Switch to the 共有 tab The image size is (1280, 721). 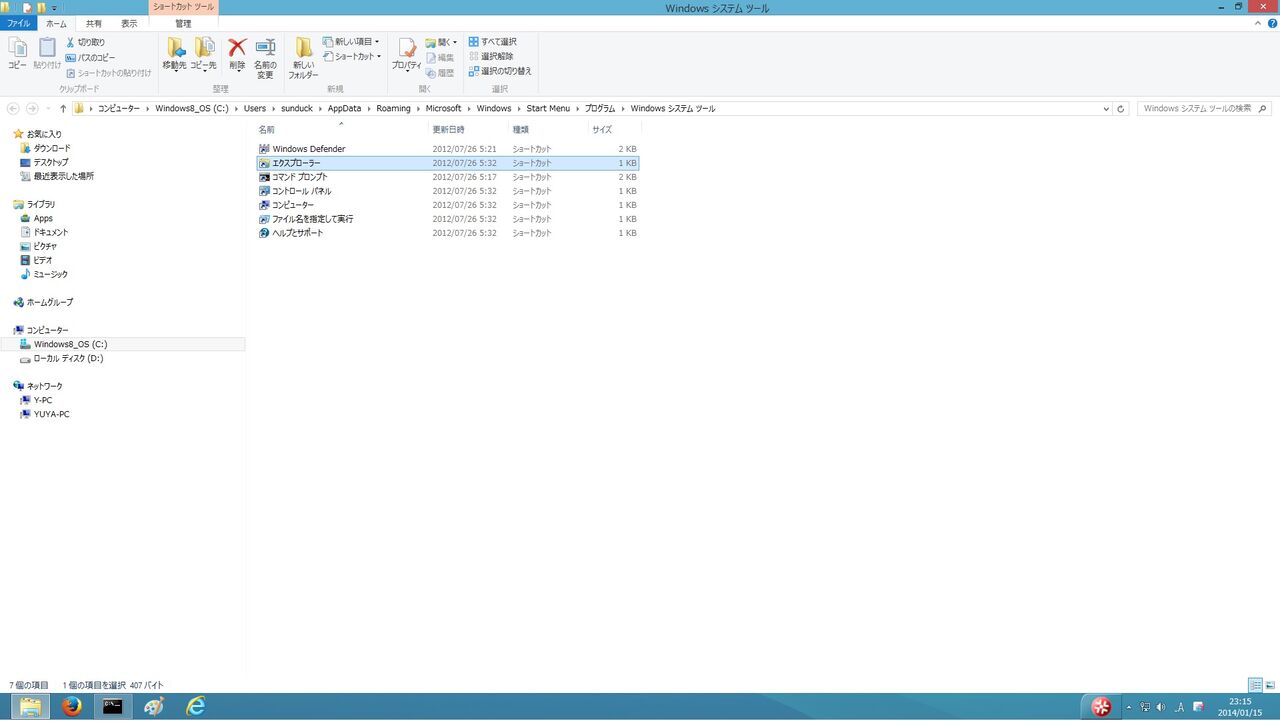click(x=93, y=23)
